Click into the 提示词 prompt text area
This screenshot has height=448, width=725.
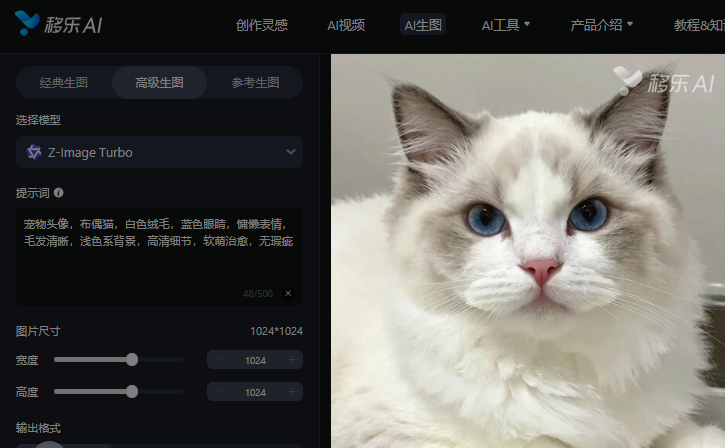click(160, 257)
